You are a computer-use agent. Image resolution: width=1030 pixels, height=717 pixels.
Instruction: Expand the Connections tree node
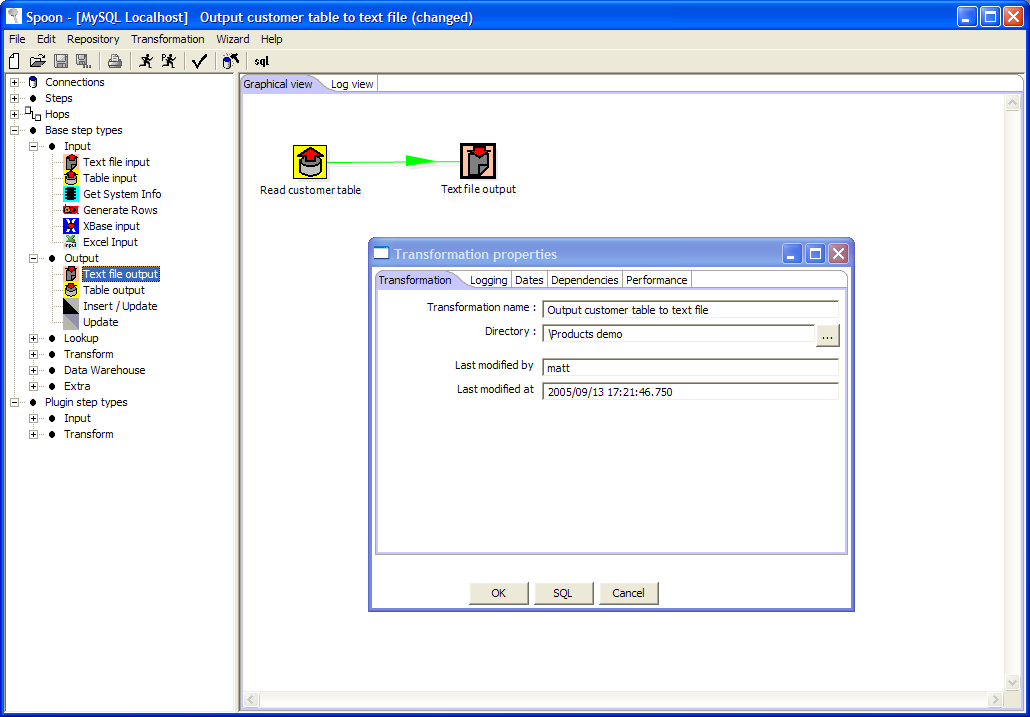(15, 82)
